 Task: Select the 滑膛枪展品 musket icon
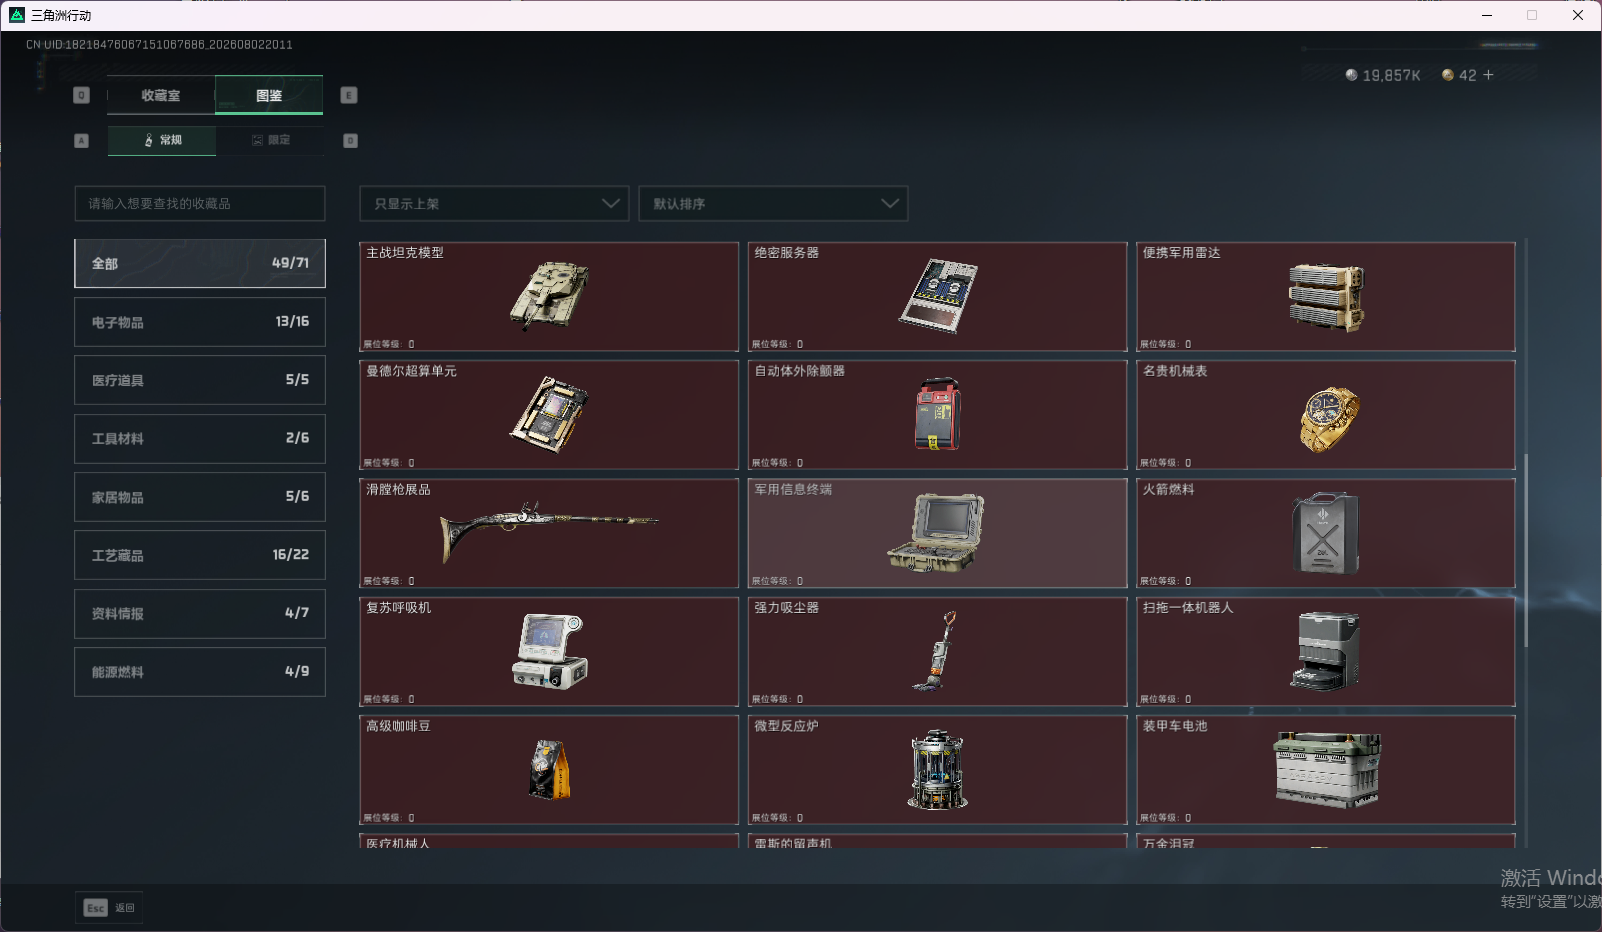click(549, 530)
